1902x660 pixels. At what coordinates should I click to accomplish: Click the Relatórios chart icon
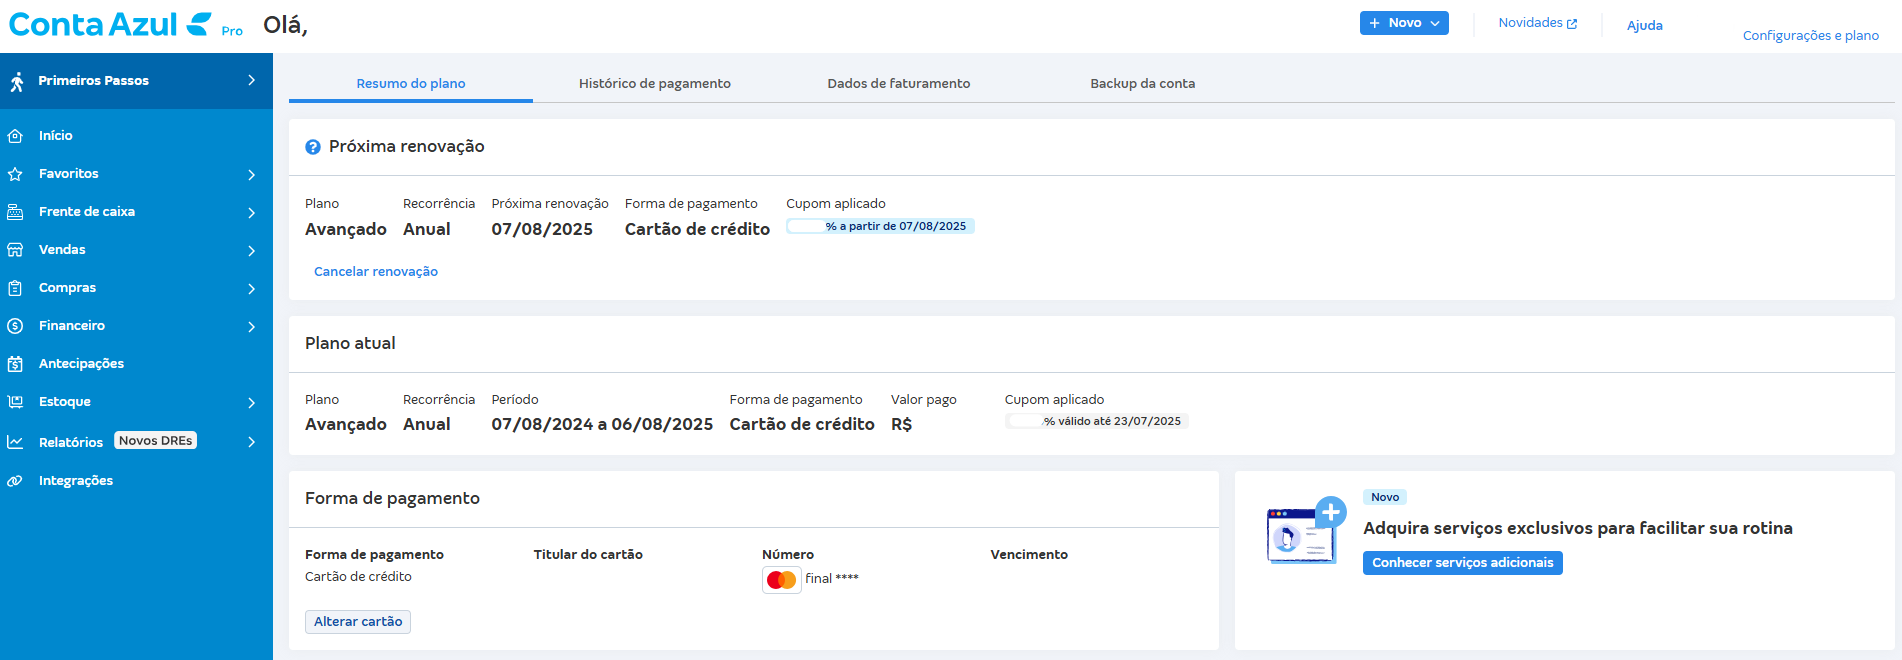coord(15,442)
